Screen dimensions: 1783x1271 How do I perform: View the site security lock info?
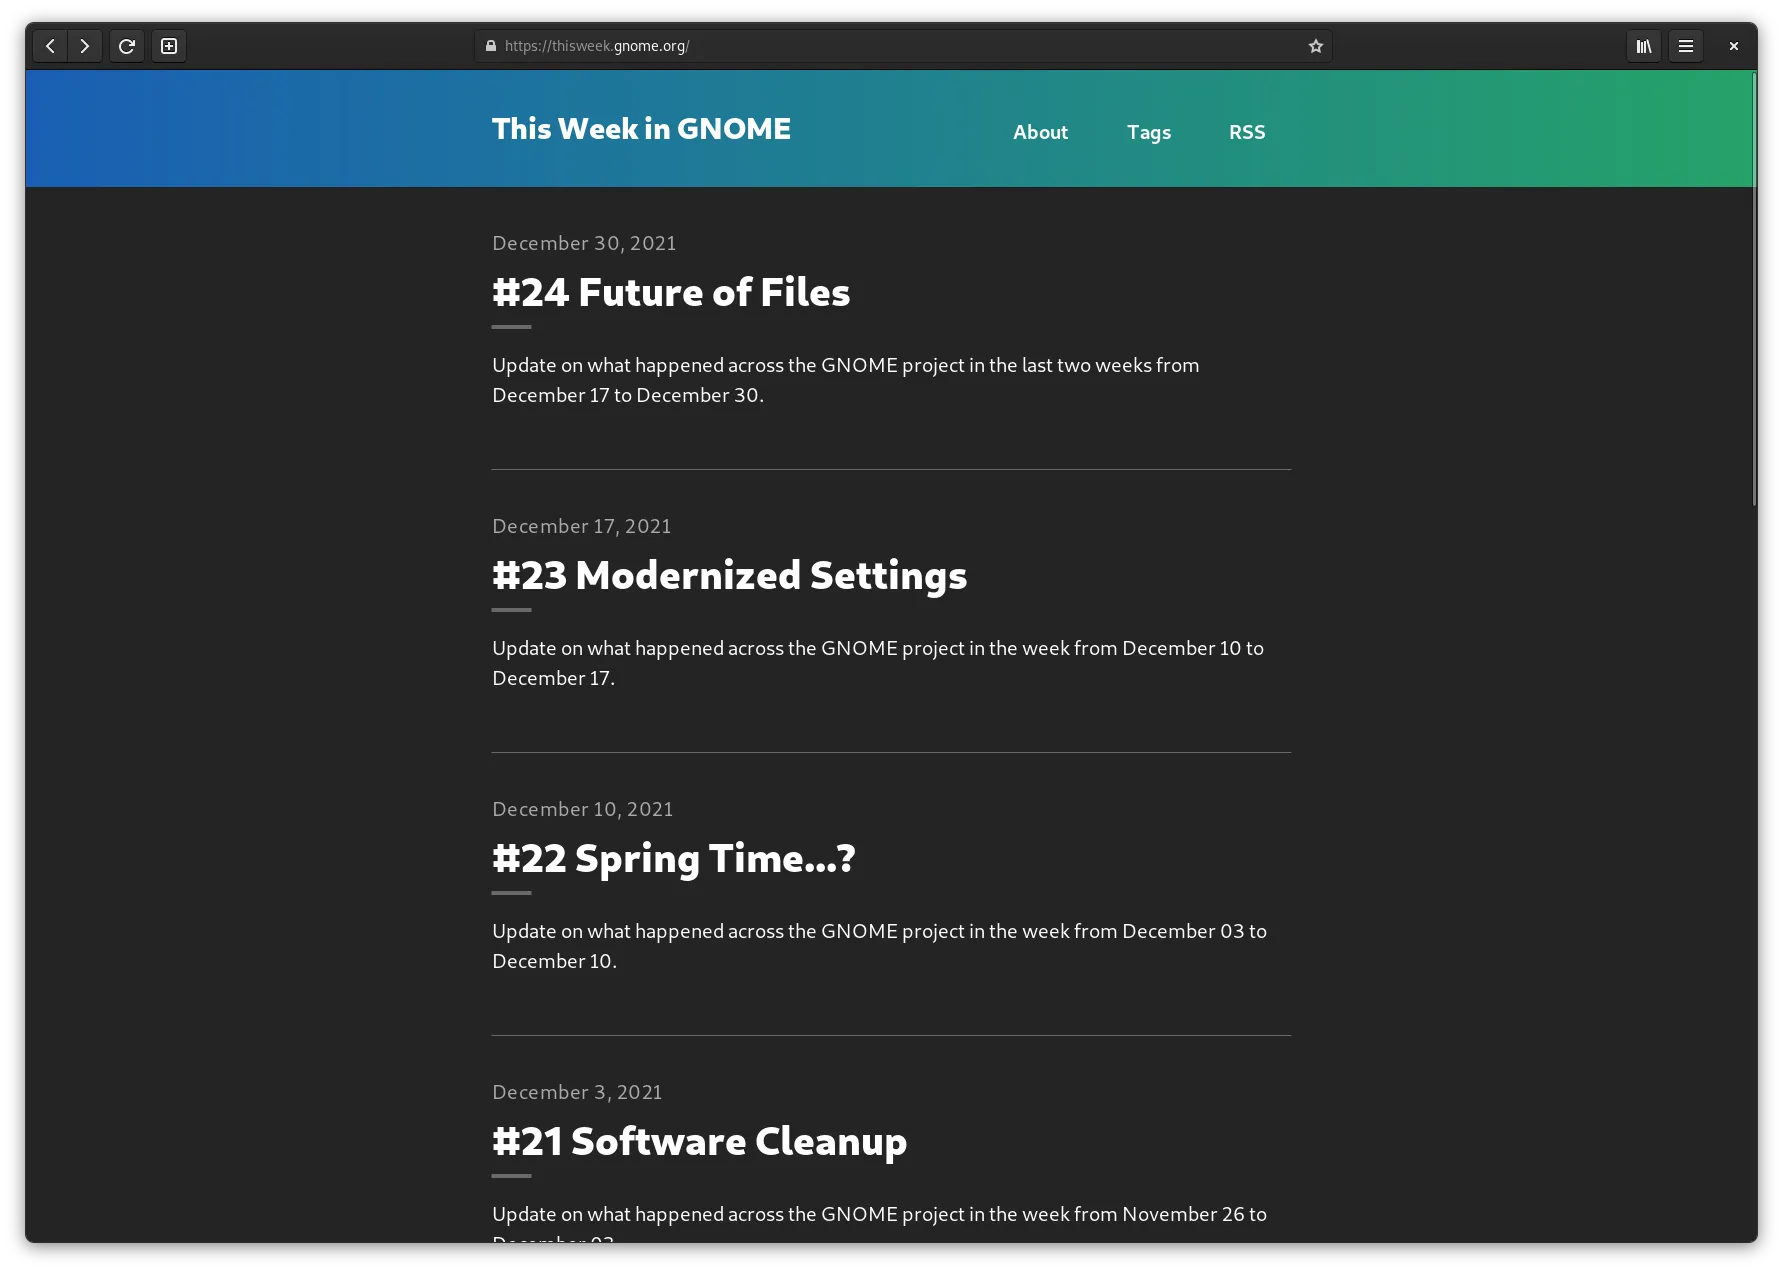(x=491, y=46)
